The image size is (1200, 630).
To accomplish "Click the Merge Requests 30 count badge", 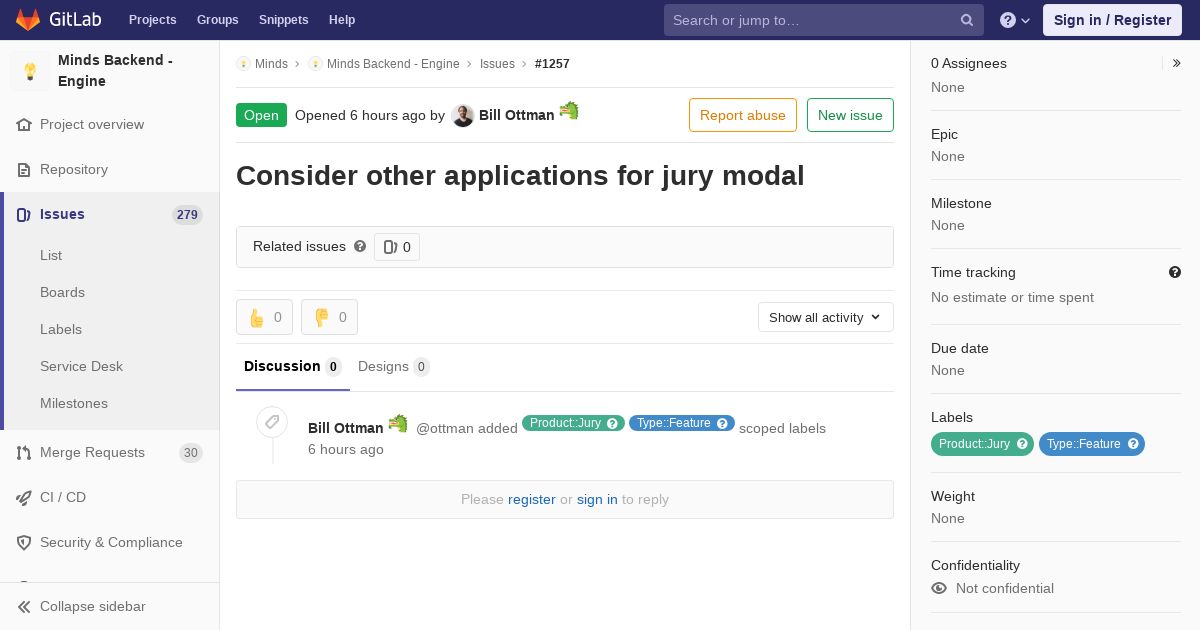I will point(191,453).
